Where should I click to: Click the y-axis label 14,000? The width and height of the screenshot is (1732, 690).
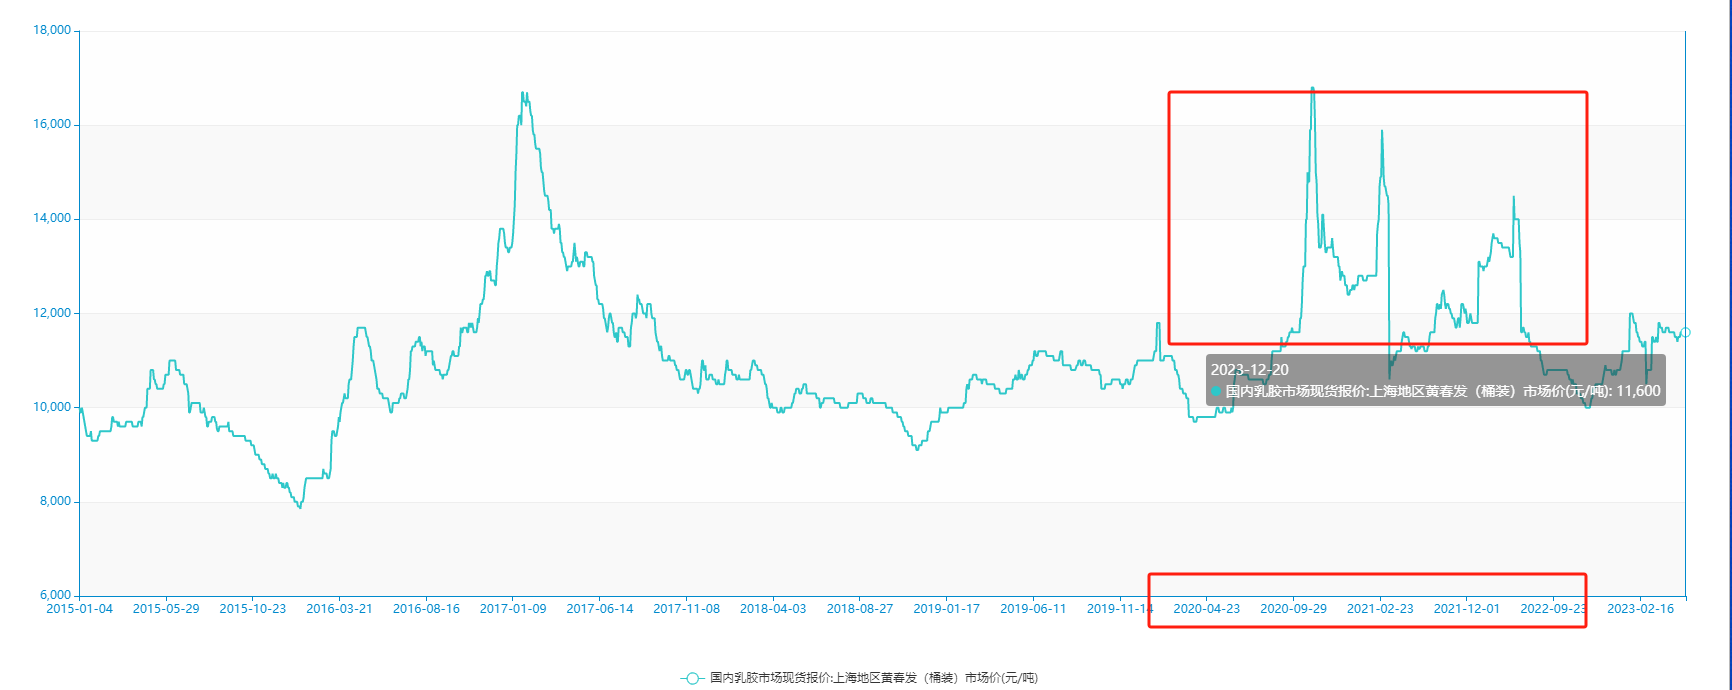tap(52, 218)
